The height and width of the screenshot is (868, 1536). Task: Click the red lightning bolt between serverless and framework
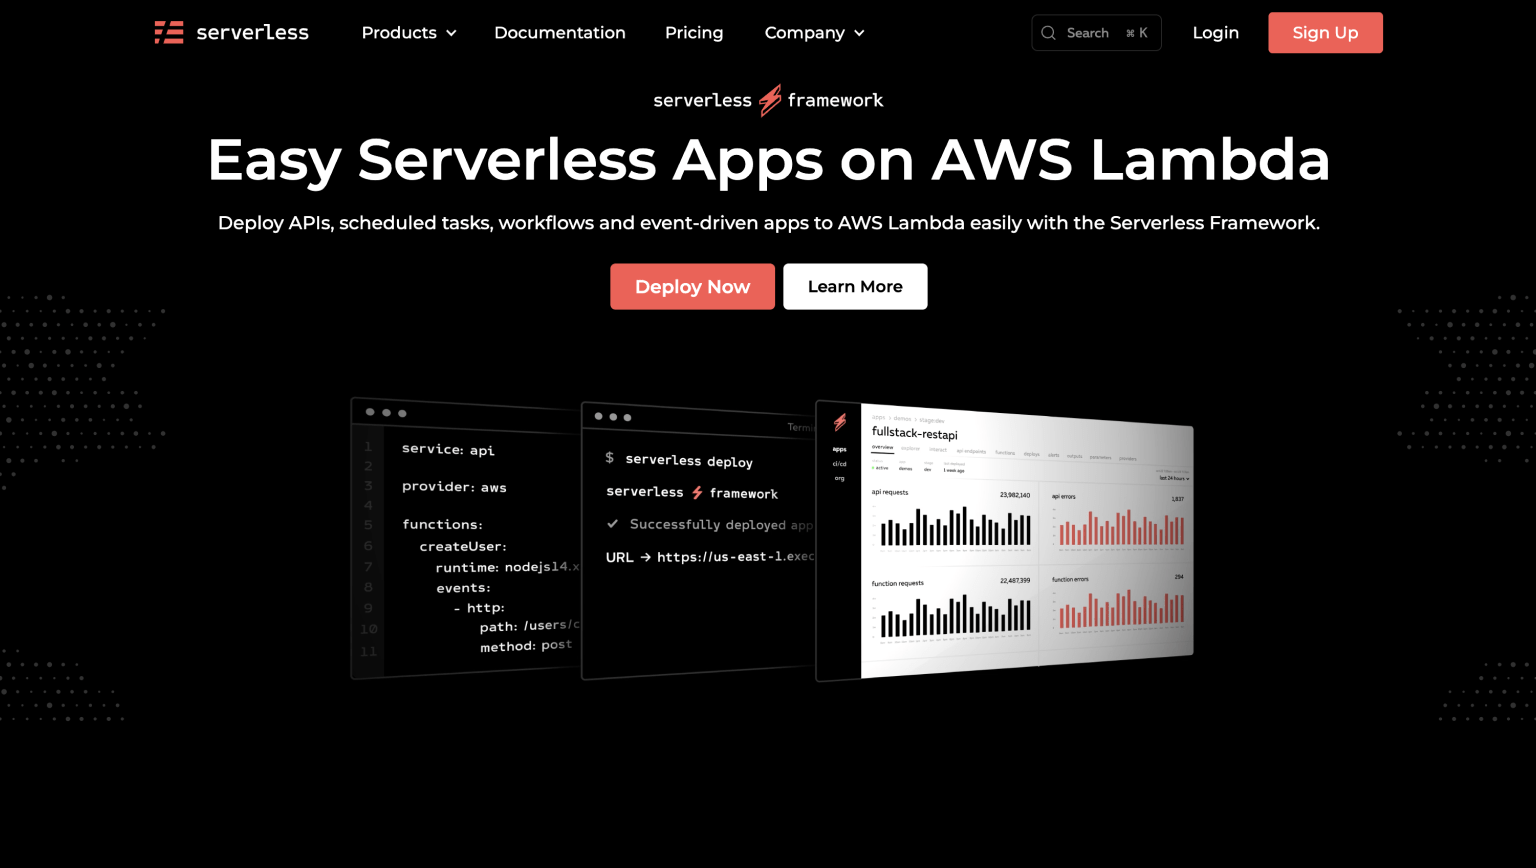(x=769, y=100)
